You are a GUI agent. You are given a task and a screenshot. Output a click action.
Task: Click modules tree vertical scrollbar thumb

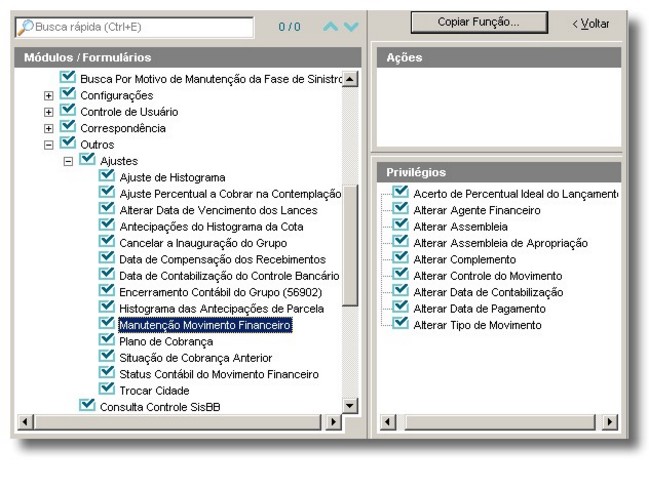coord(351,245)
